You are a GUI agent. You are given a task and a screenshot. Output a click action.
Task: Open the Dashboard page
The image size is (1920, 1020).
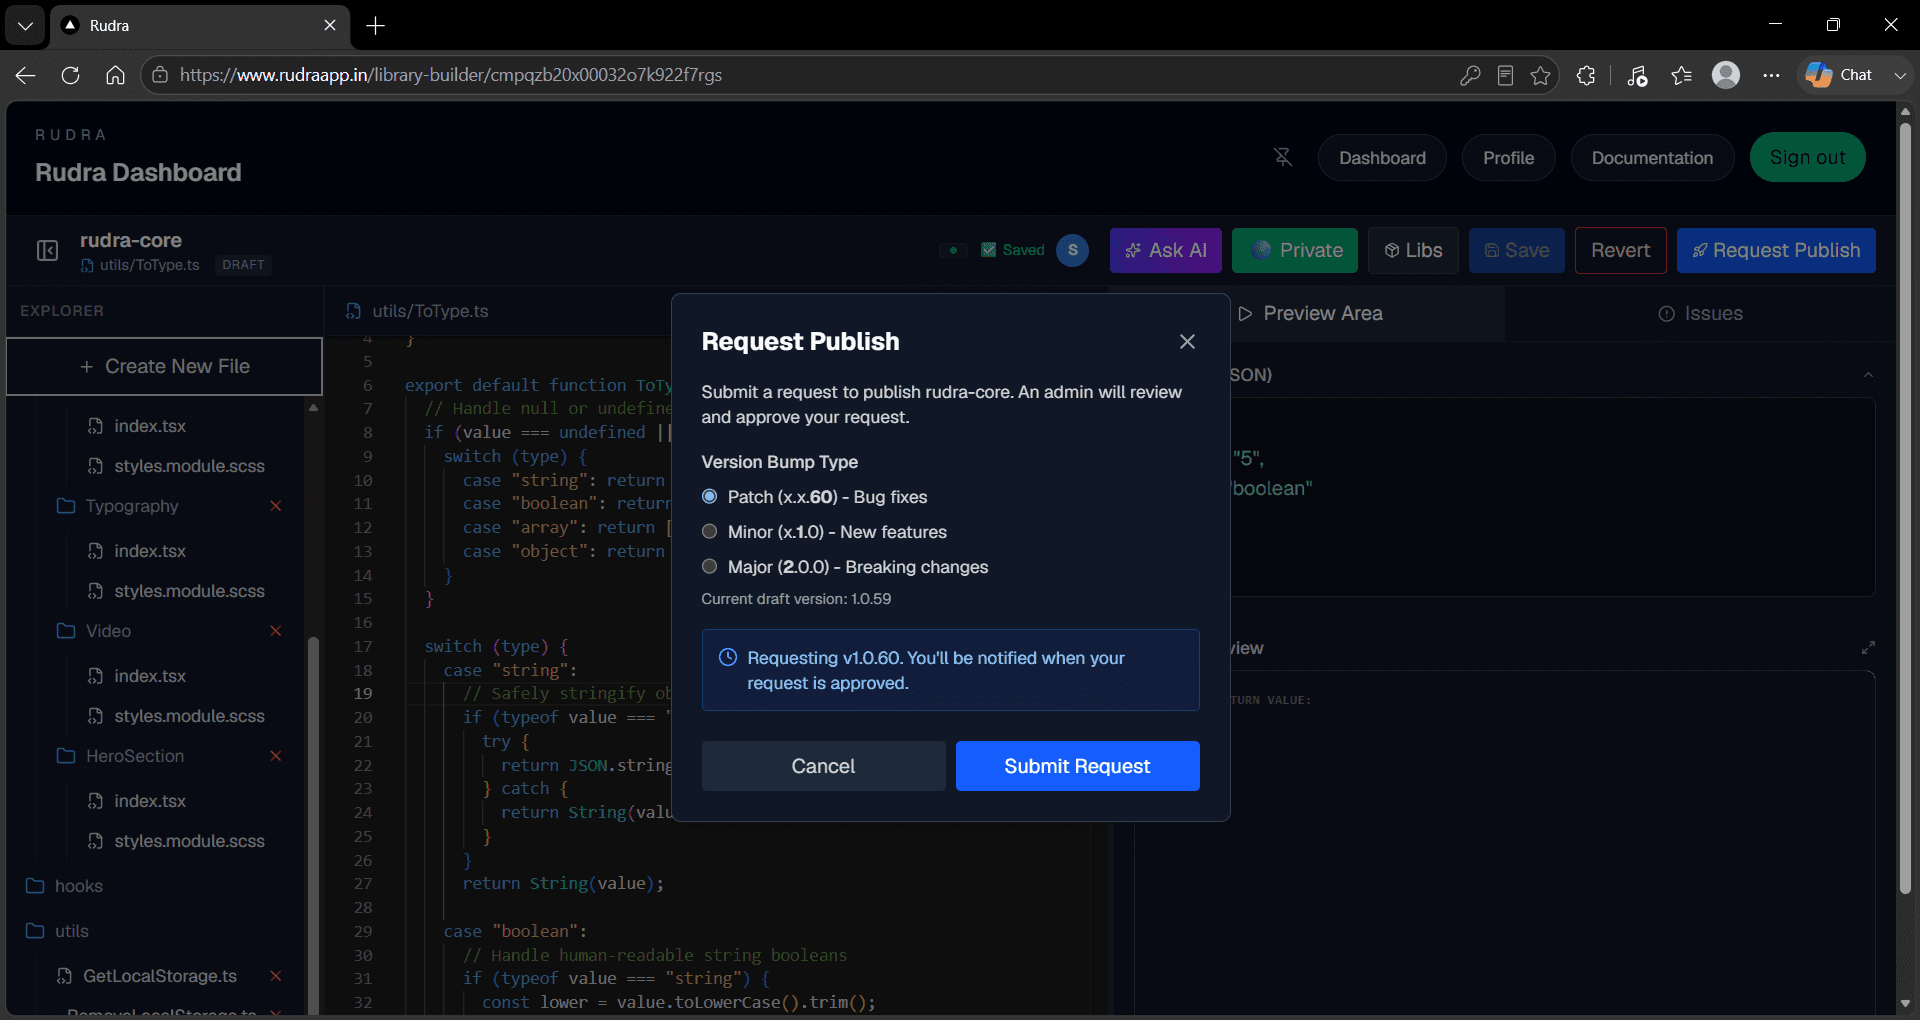[x=1382, y=158]
